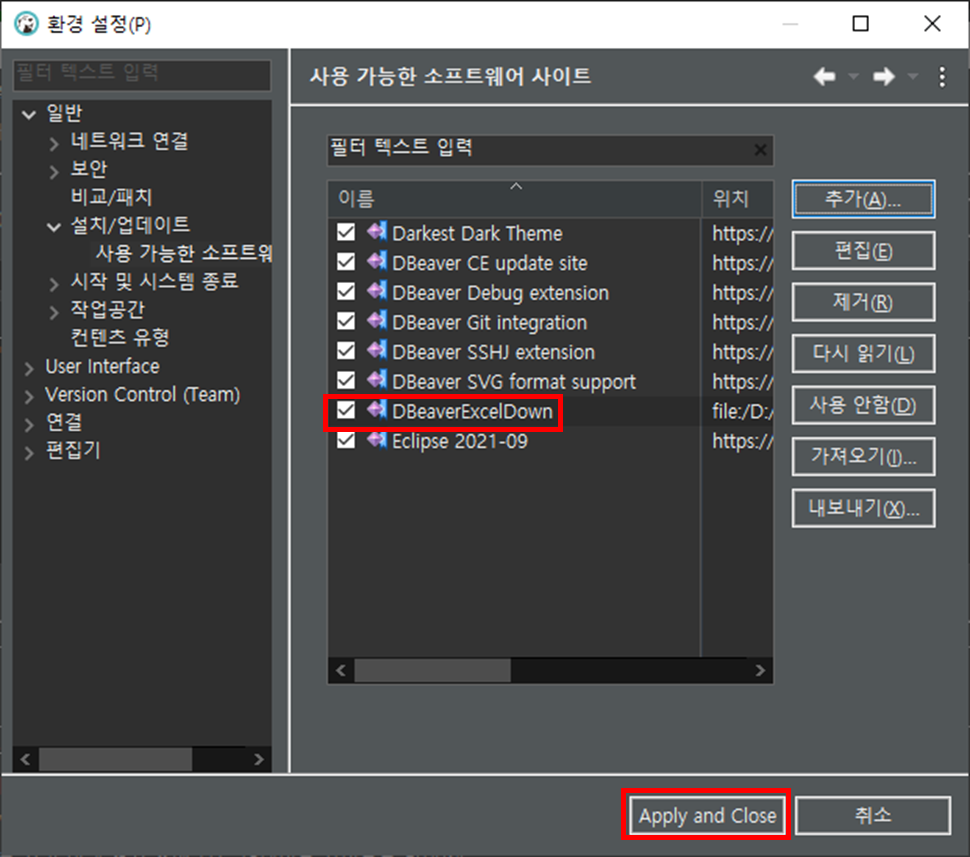Image resolution: width=970 pixels, height=857 pixels.
Task: Click the 다시 읽기(L) button
Action: [863, 353]
